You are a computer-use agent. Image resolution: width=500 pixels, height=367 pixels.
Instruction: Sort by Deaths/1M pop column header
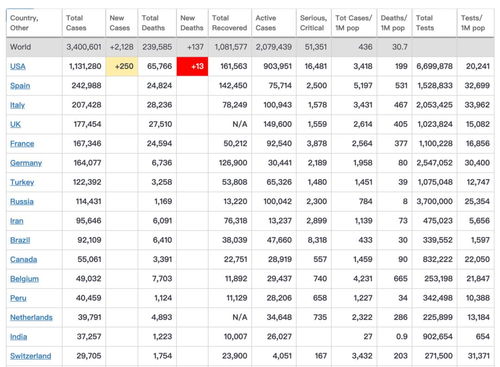[x=394, y=23]
